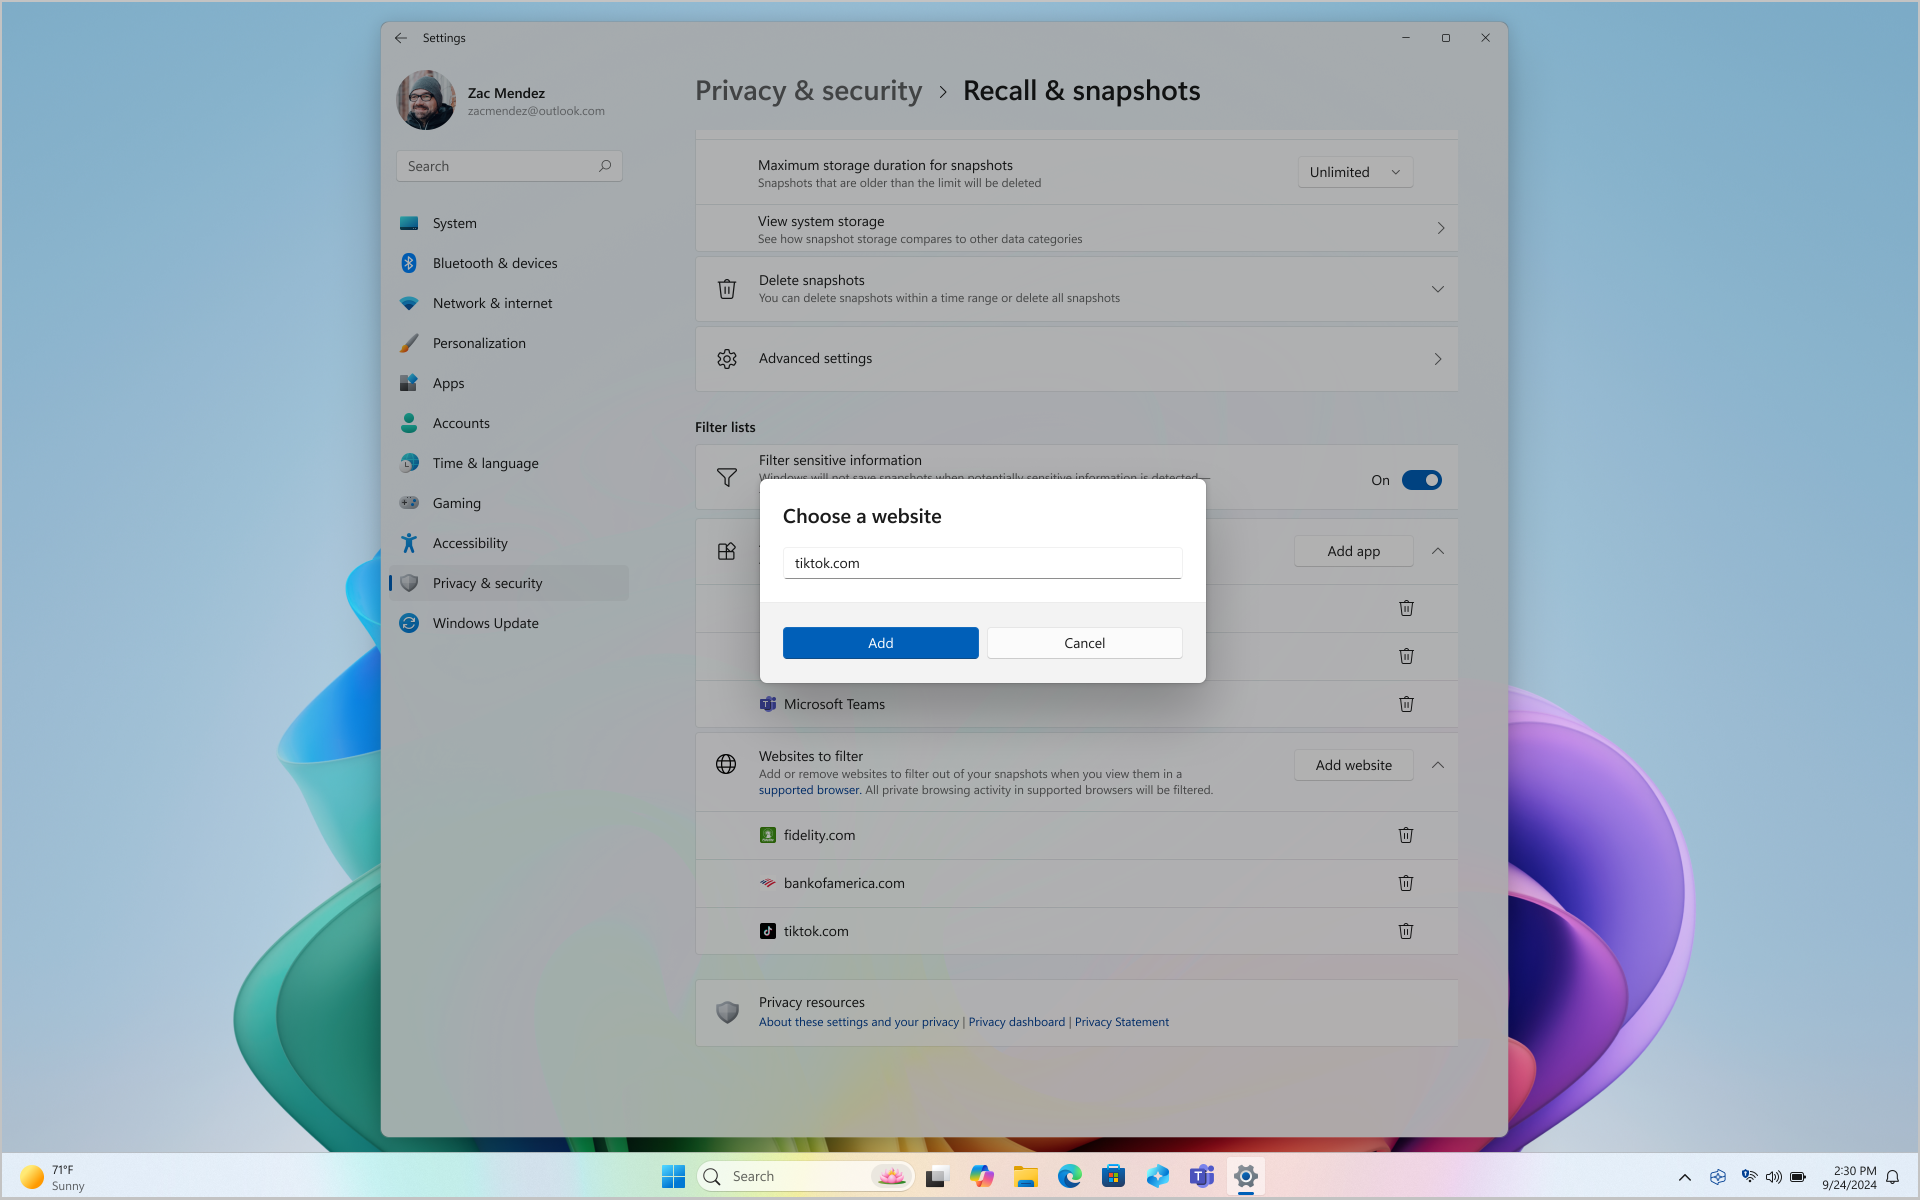This screenshot has height=1200, width=1920.
Task: Collapse the Websites to filter section
Action: coord(1438,765)
